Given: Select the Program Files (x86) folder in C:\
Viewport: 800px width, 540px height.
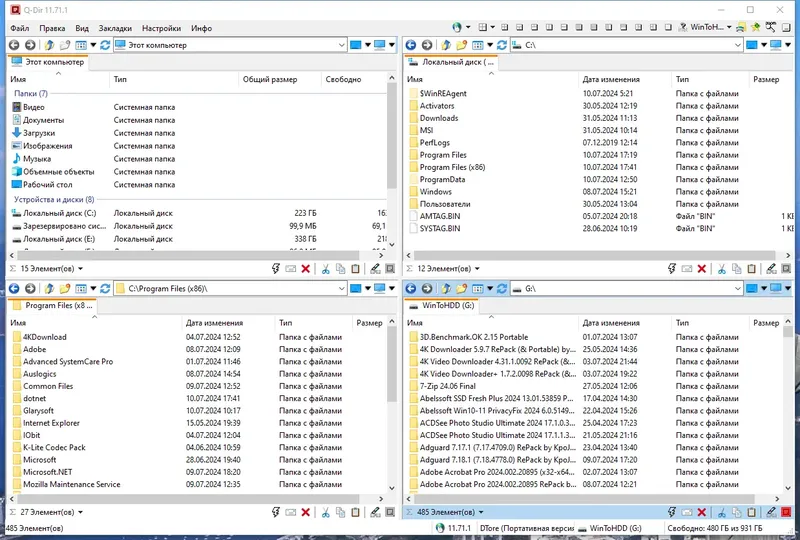Looking at the screenshot, I should [452, 167].
